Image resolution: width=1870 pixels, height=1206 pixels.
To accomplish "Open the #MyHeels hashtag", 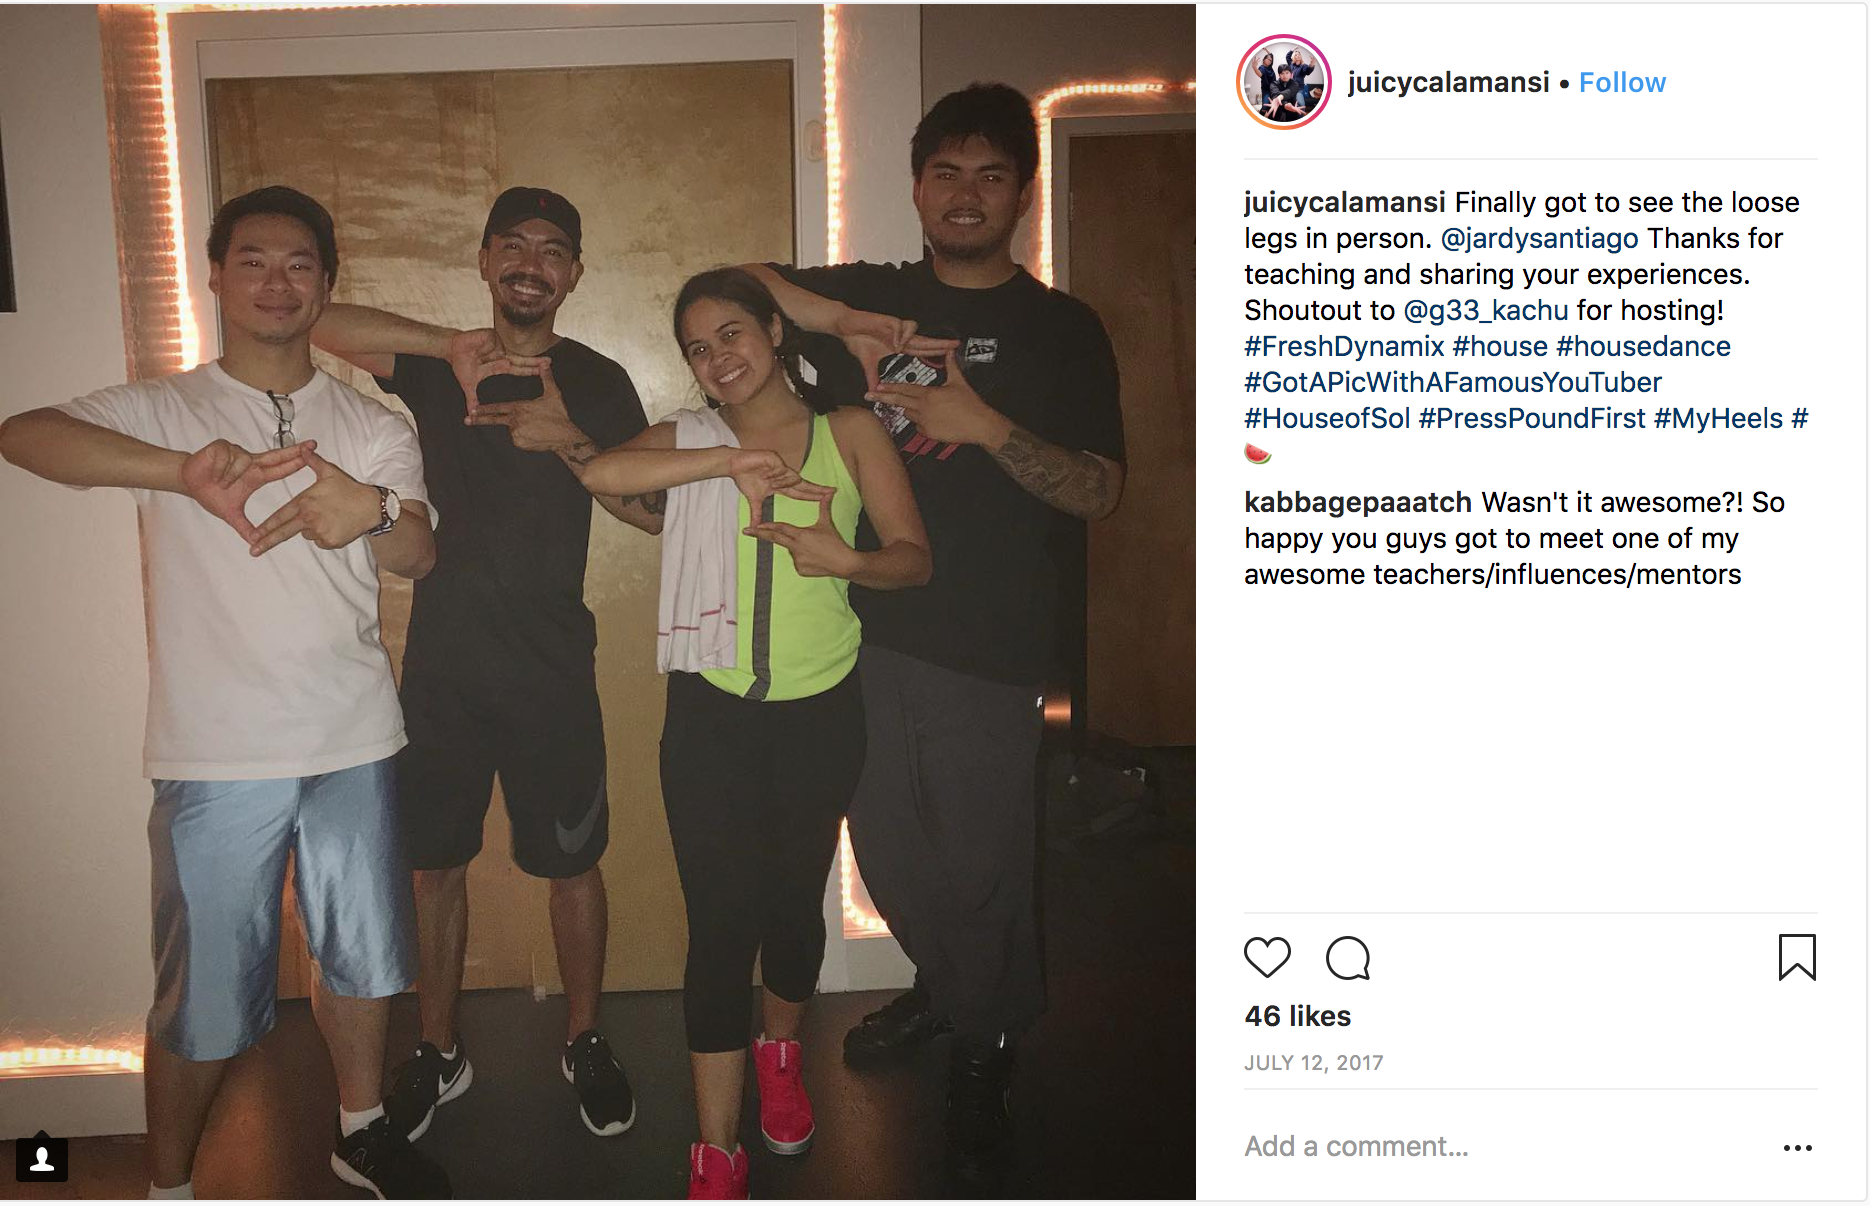I will (1718, 418).
